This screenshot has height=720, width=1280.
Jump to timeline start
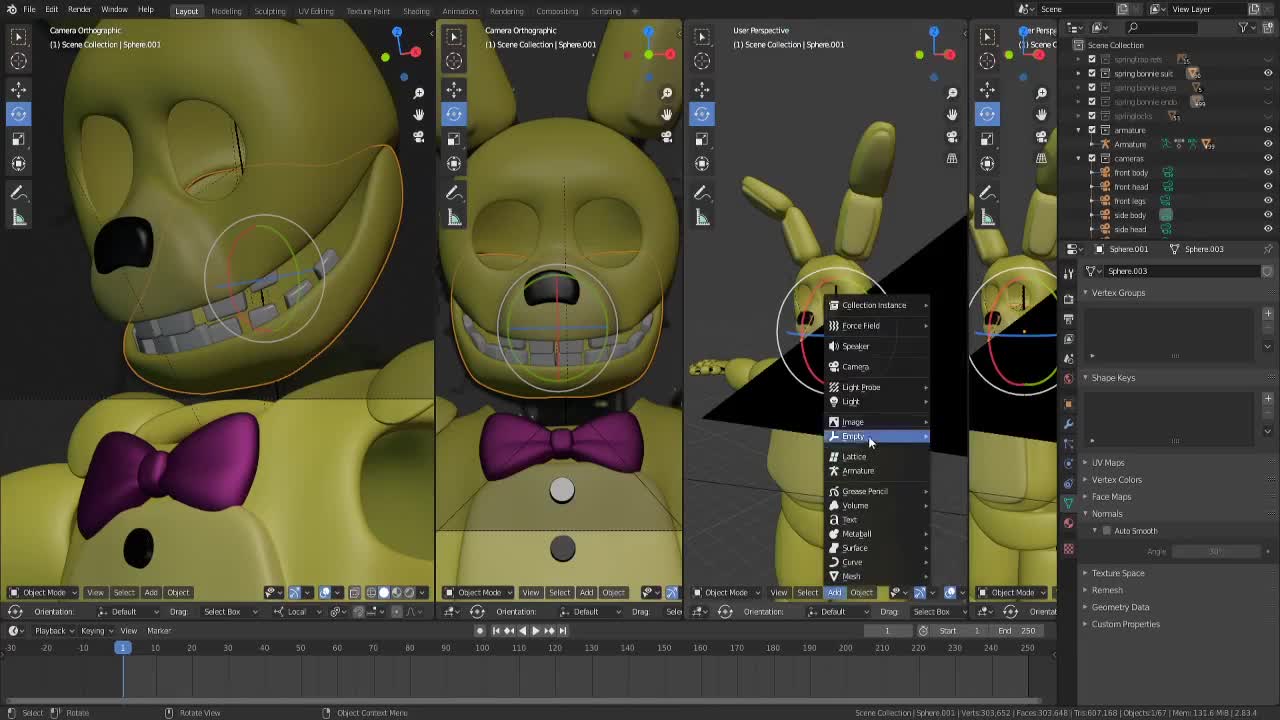point(497,630)
